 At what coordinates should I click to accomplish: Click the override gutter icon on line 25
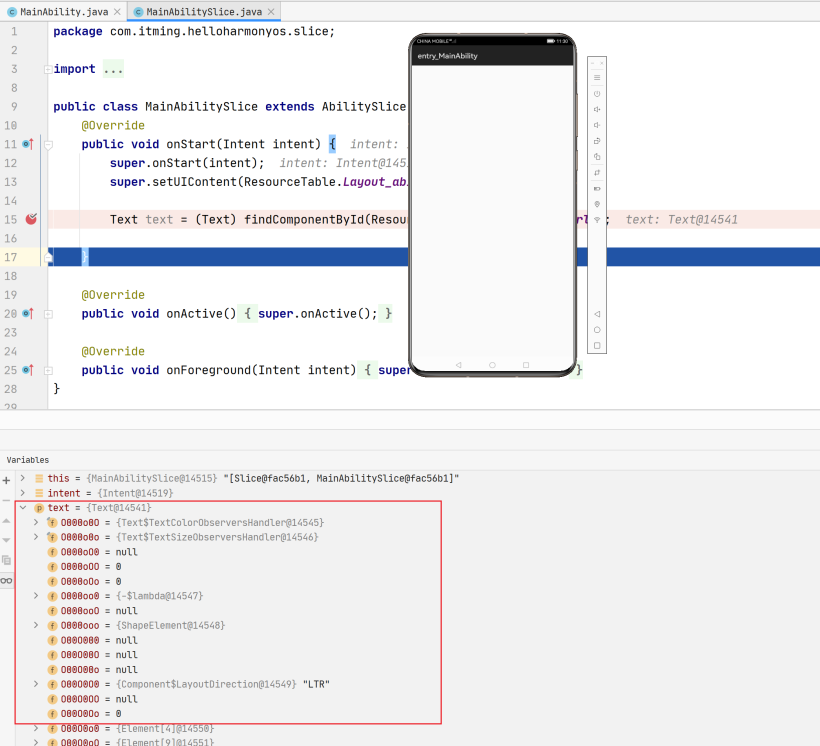pyautogui.click(x=28, y=370)
